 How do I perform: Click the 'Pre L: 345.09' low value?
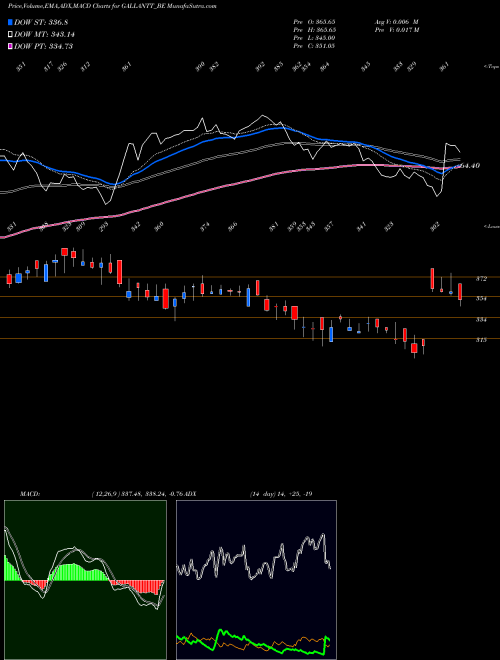click(314, 38)
